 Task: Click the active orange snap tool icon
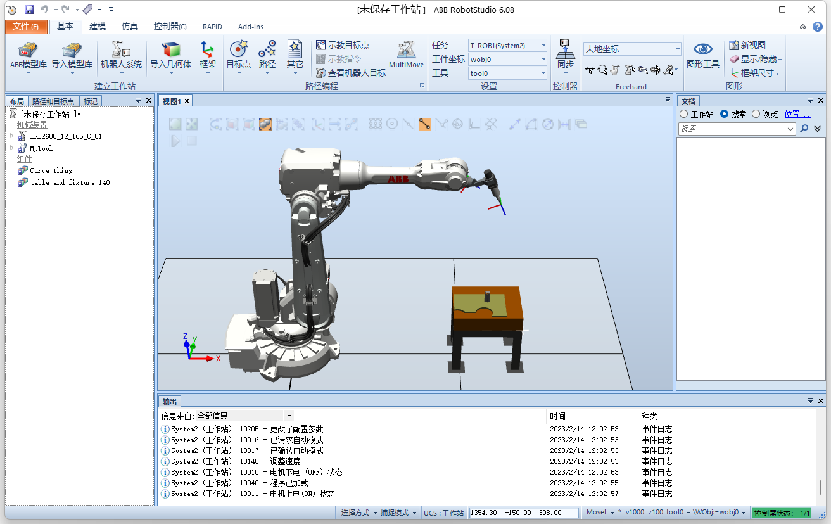(425, 125)
